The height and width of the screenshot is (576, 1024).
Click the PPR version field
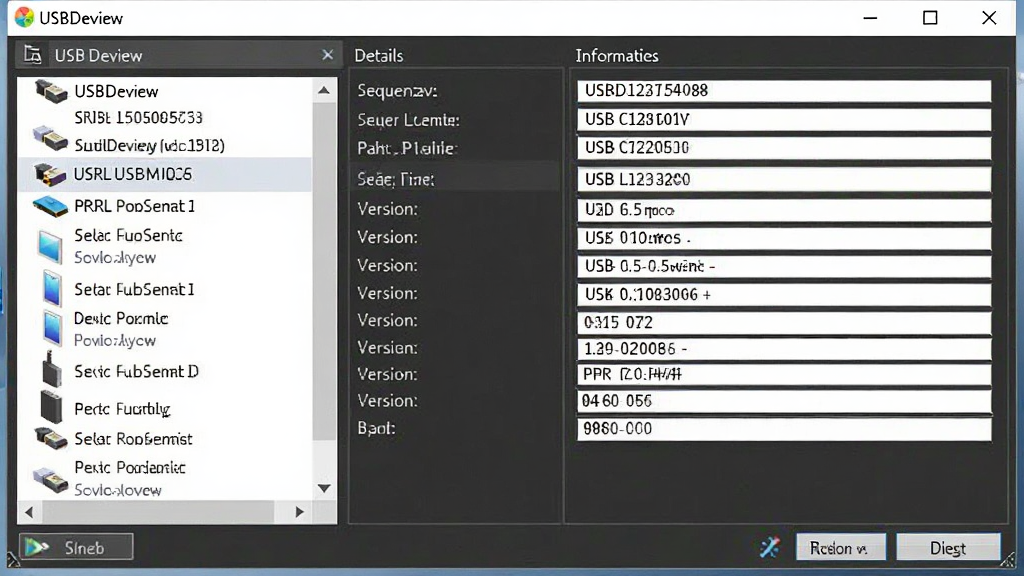(x=784, y=375)
